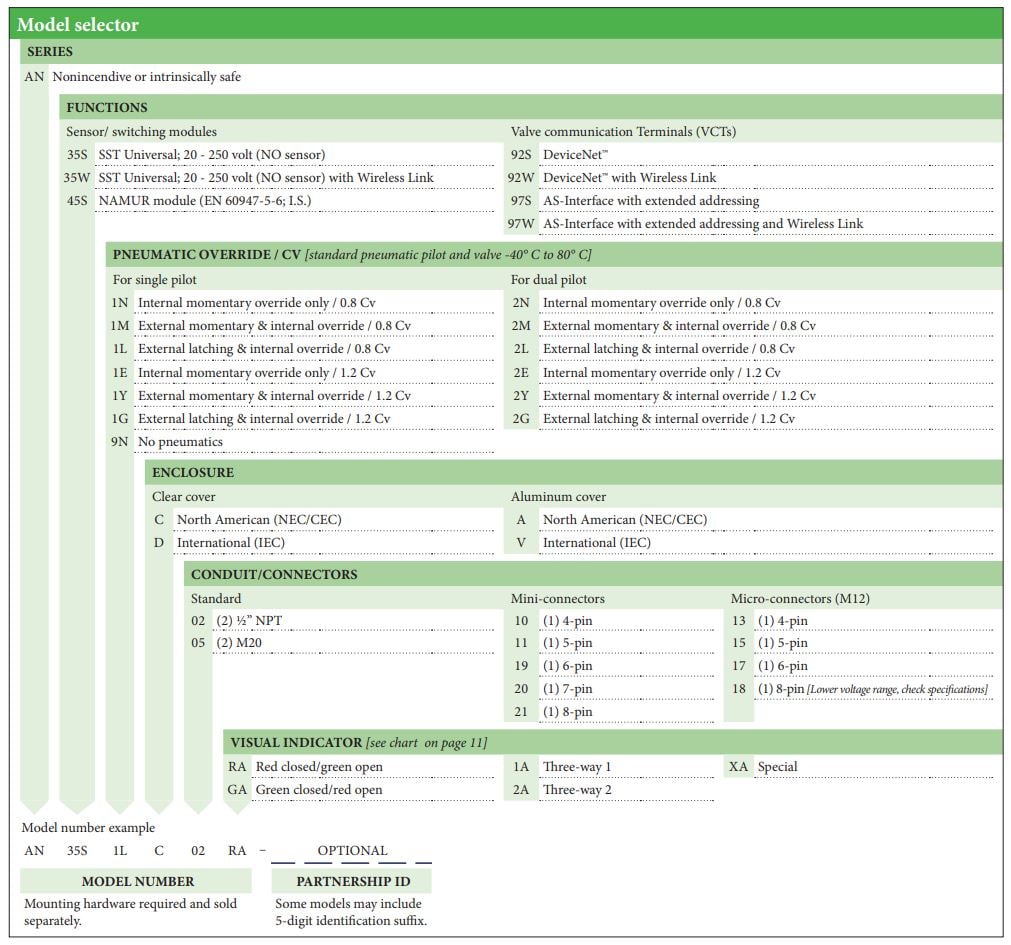Click the PARTNERSHIP ID label box
The image size is (1011, 945).
(x=350, y=881)
